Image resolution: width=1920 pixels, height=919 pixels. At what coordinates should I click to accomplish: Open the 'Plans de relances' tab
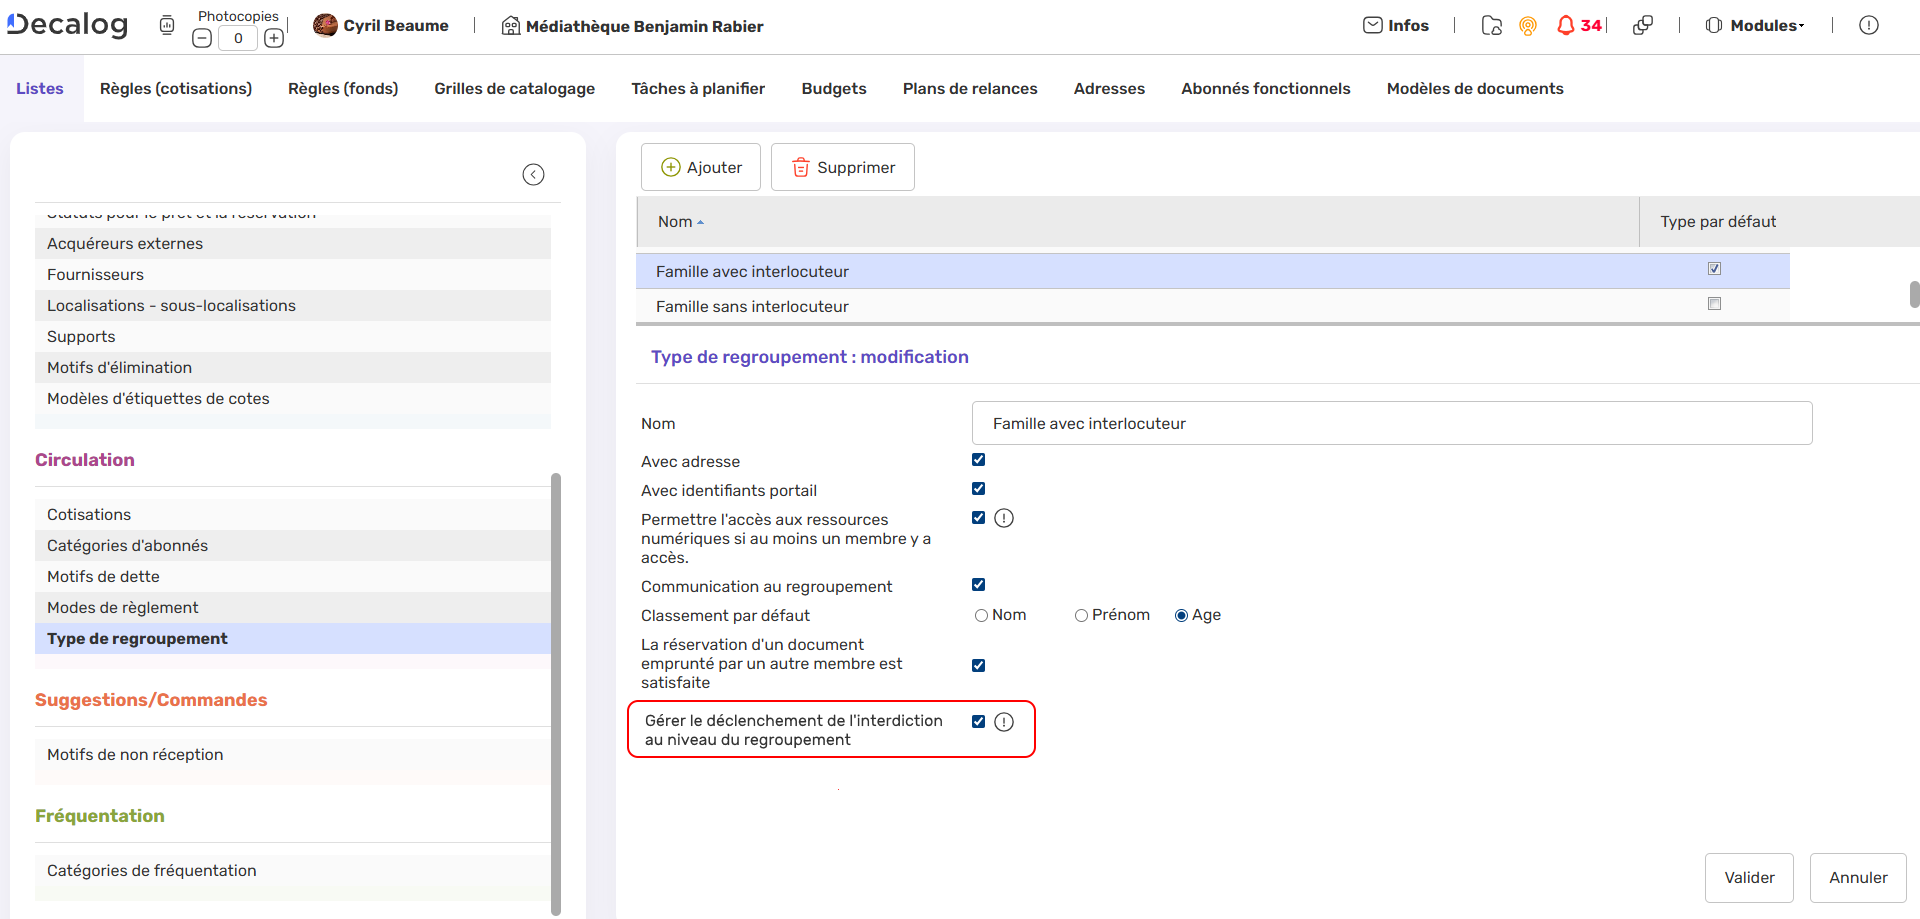pyautogui.click(x=969, y=89)
